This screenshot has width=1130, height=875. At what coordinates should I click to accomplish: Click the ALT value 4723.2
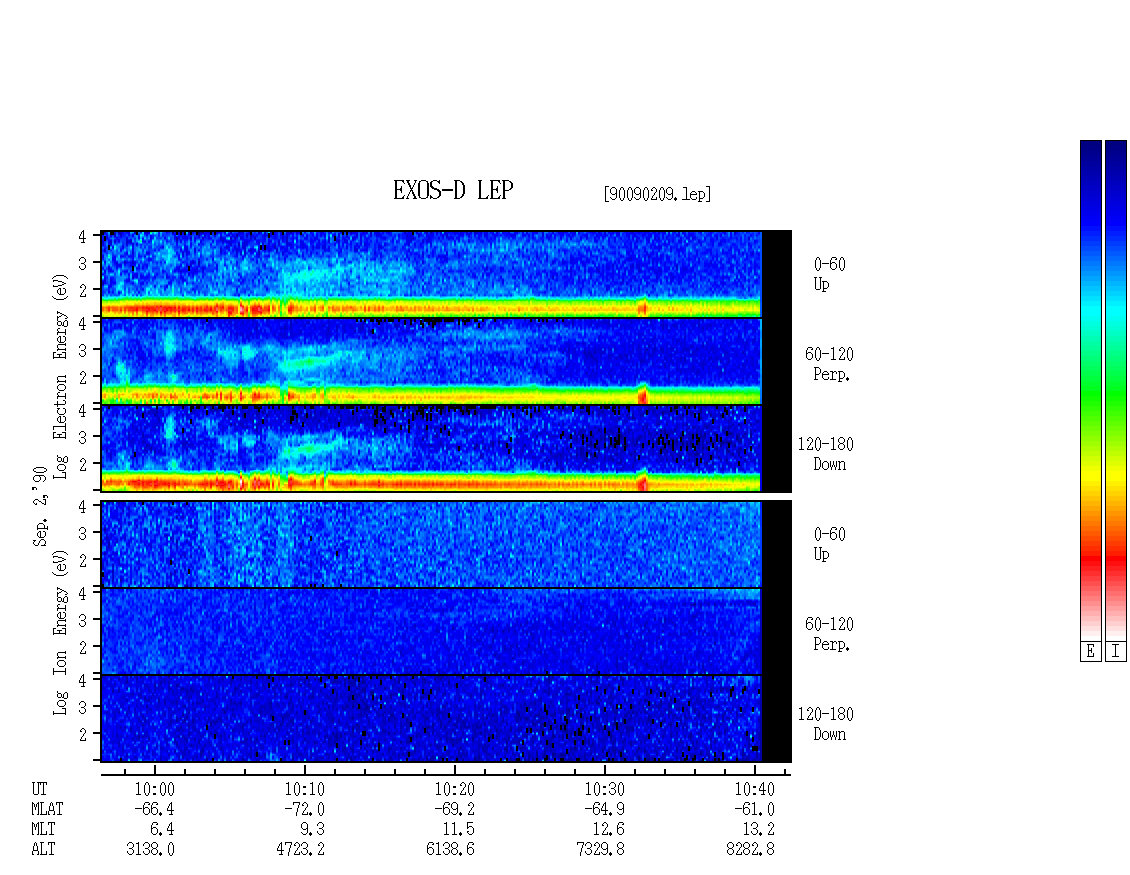[x=301, y=850]
